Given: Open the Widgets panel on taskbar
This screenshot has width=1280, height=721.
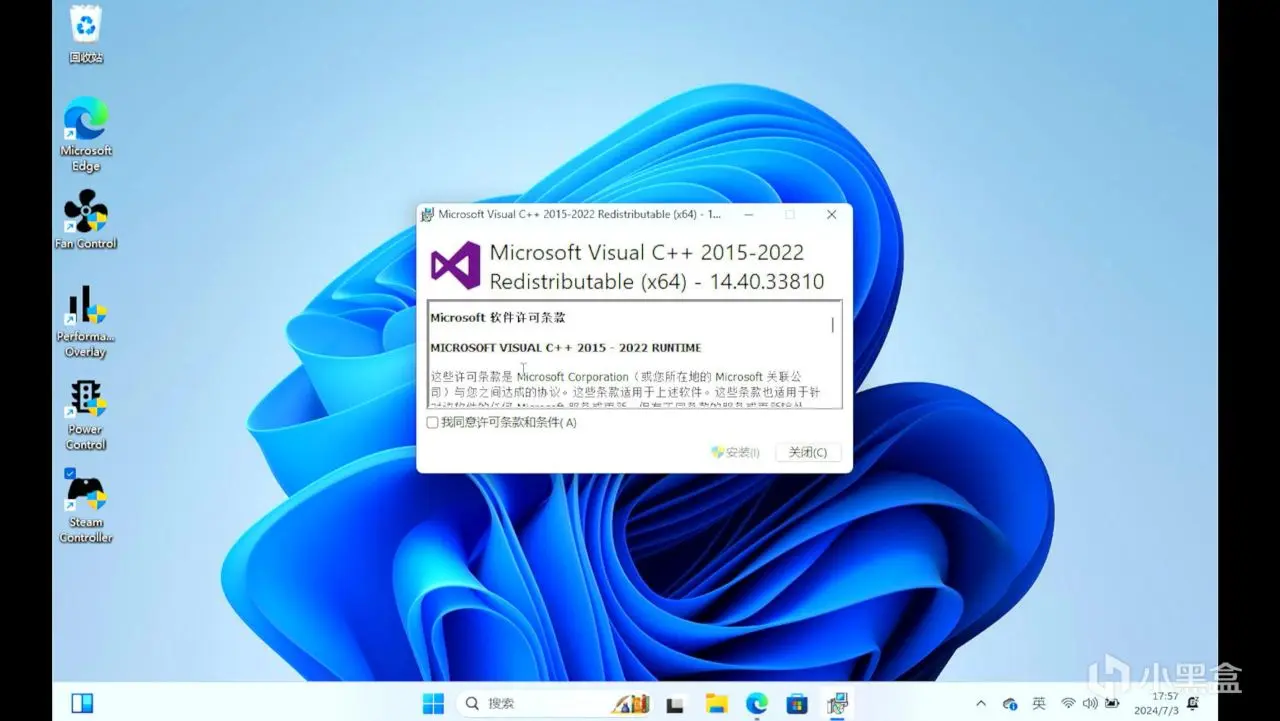Looking at the screenshot, I should [x=82, y=703].
